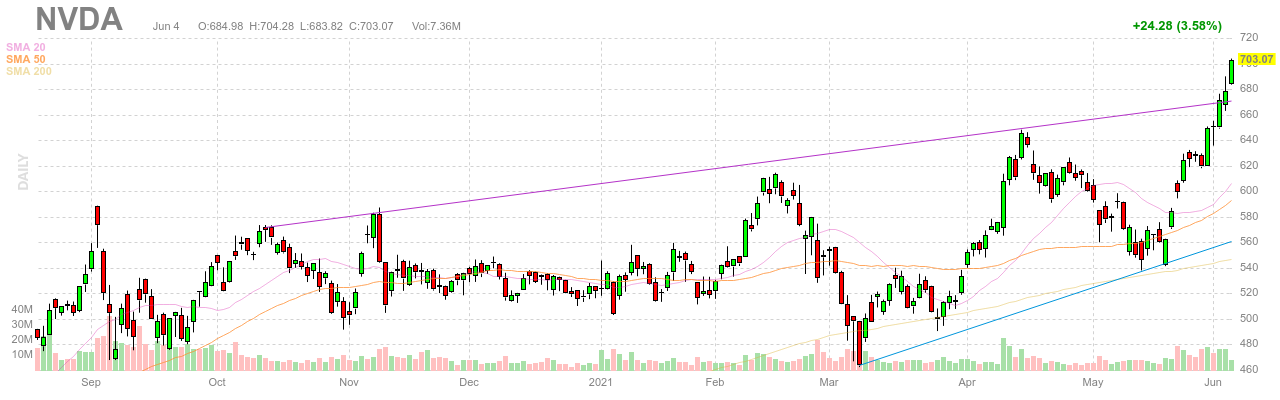Click the 30M volume axis label
1280x400 pixels.
(22, 324)
